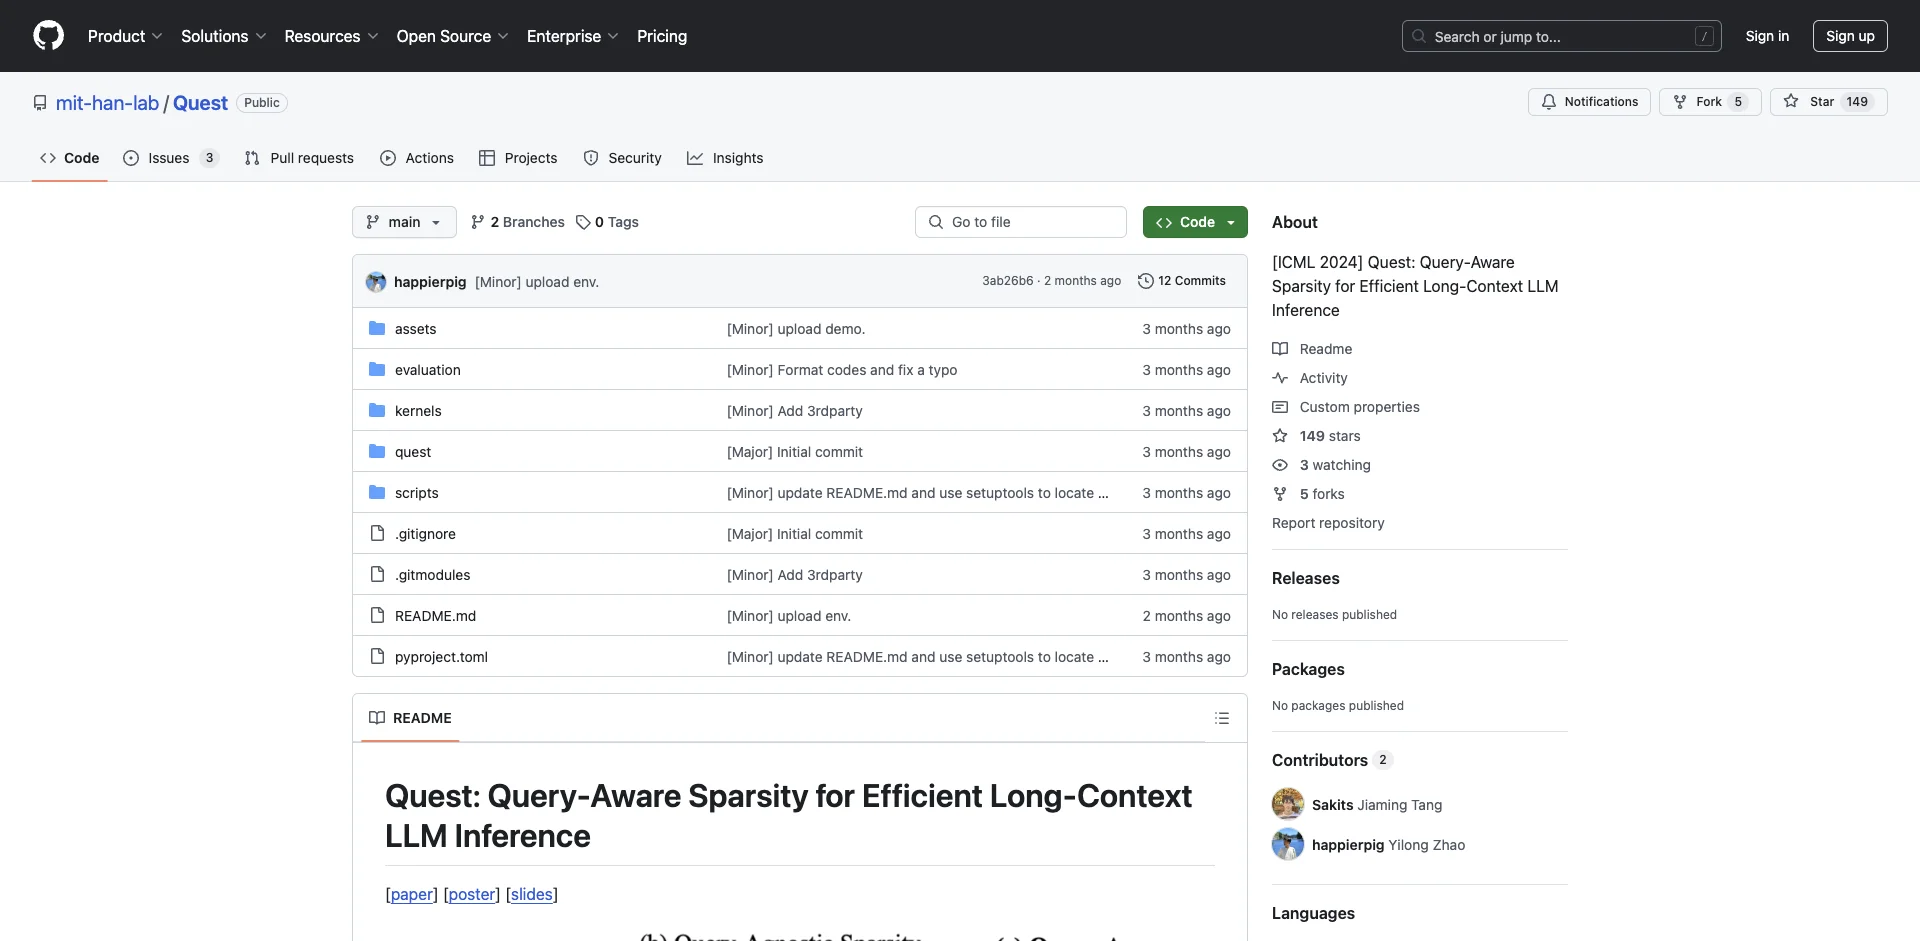Open the README outline list icon
This screenshot has width=1920, height=941.
point(1222,718)
